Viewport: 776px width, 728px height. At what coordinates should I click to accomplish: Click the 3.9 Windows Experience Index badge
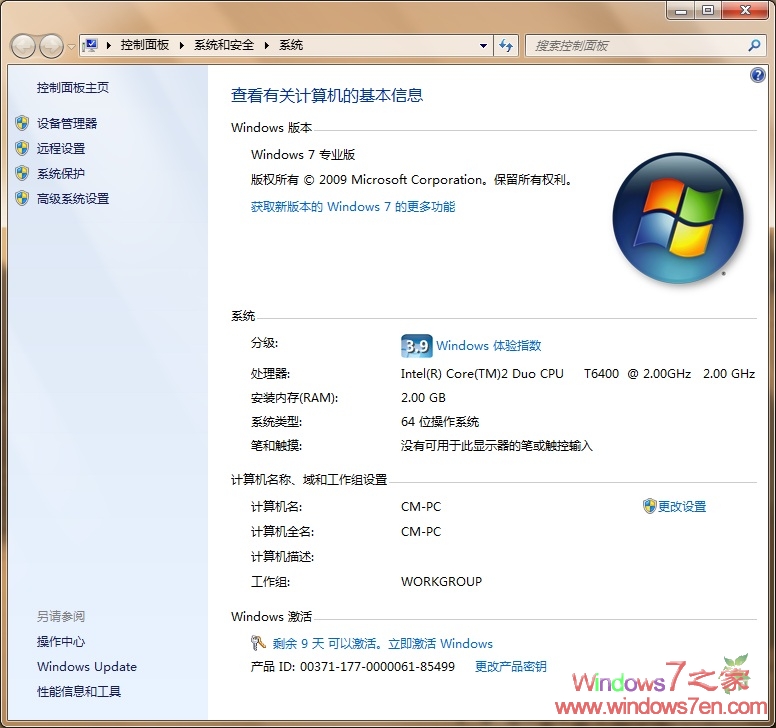point(415,346)
